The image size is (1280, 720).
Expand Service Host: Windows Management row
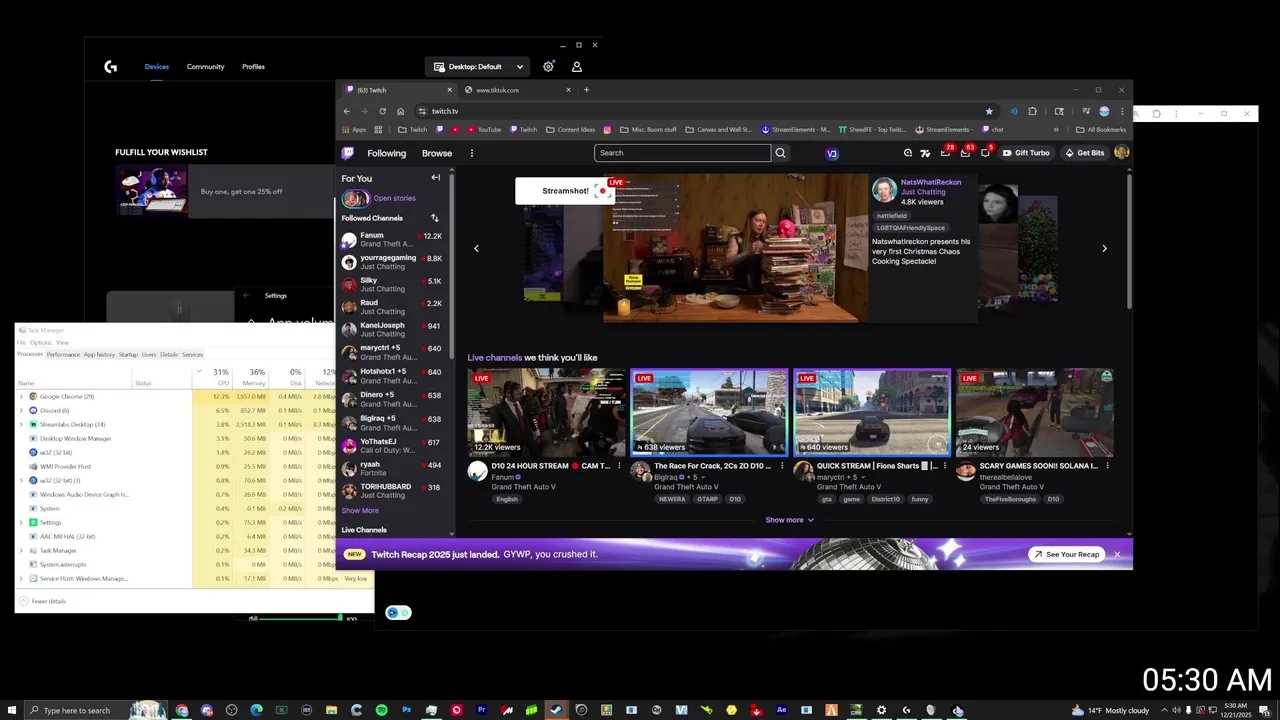coord(21,578)
